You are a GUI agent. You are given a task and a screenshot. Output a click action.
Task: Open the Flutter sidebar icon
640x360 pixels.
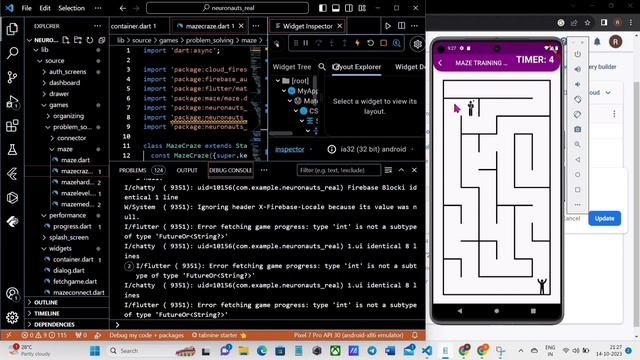pos(12,174)
